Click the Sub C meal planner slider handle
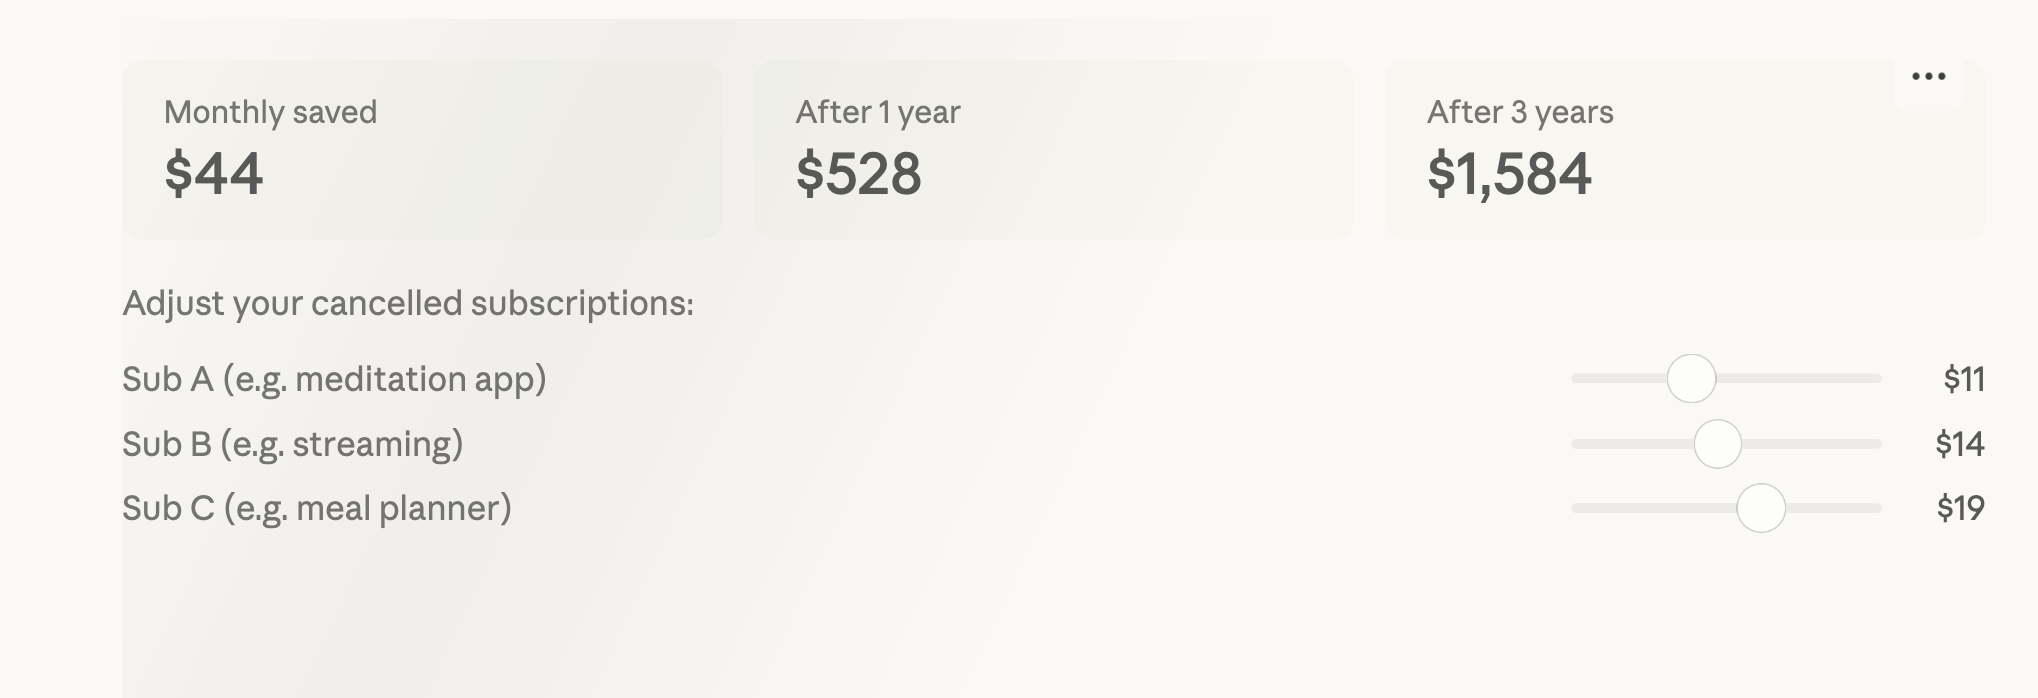The height and width of the screenshot is (698, 2038). pyautogui.click(x=1761, y=508)
